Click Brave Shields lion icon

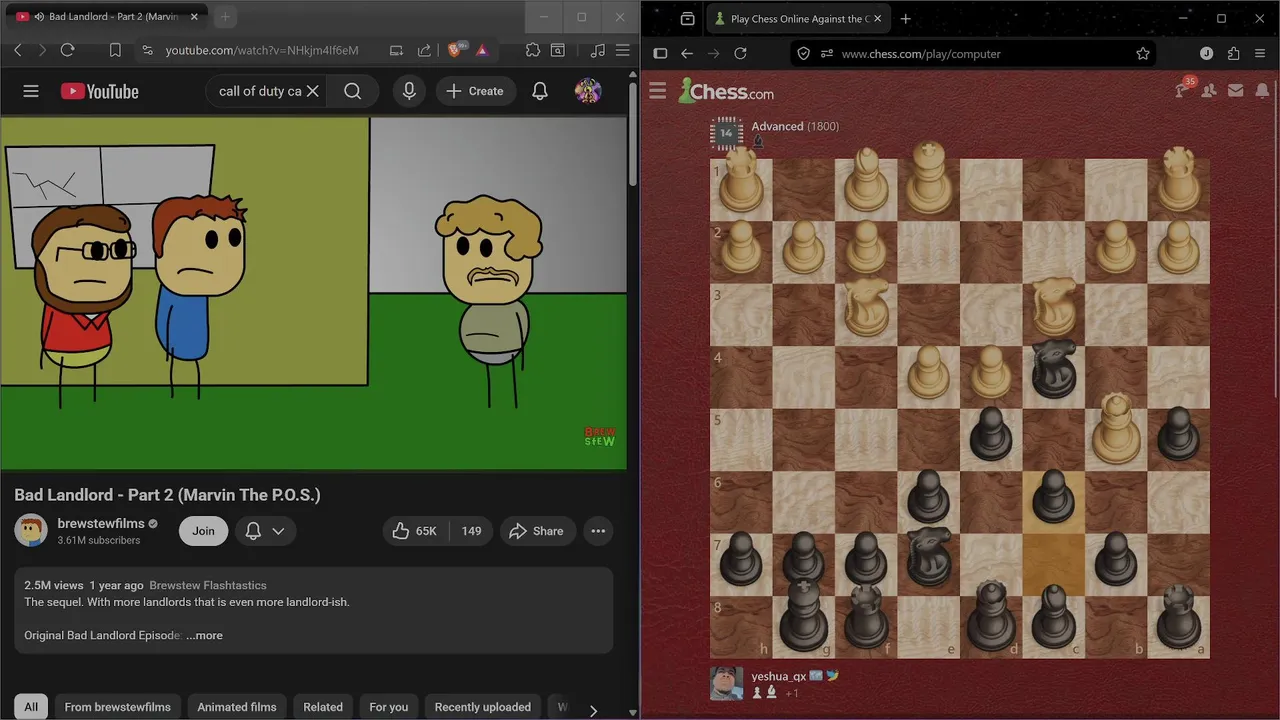(455, 50)
